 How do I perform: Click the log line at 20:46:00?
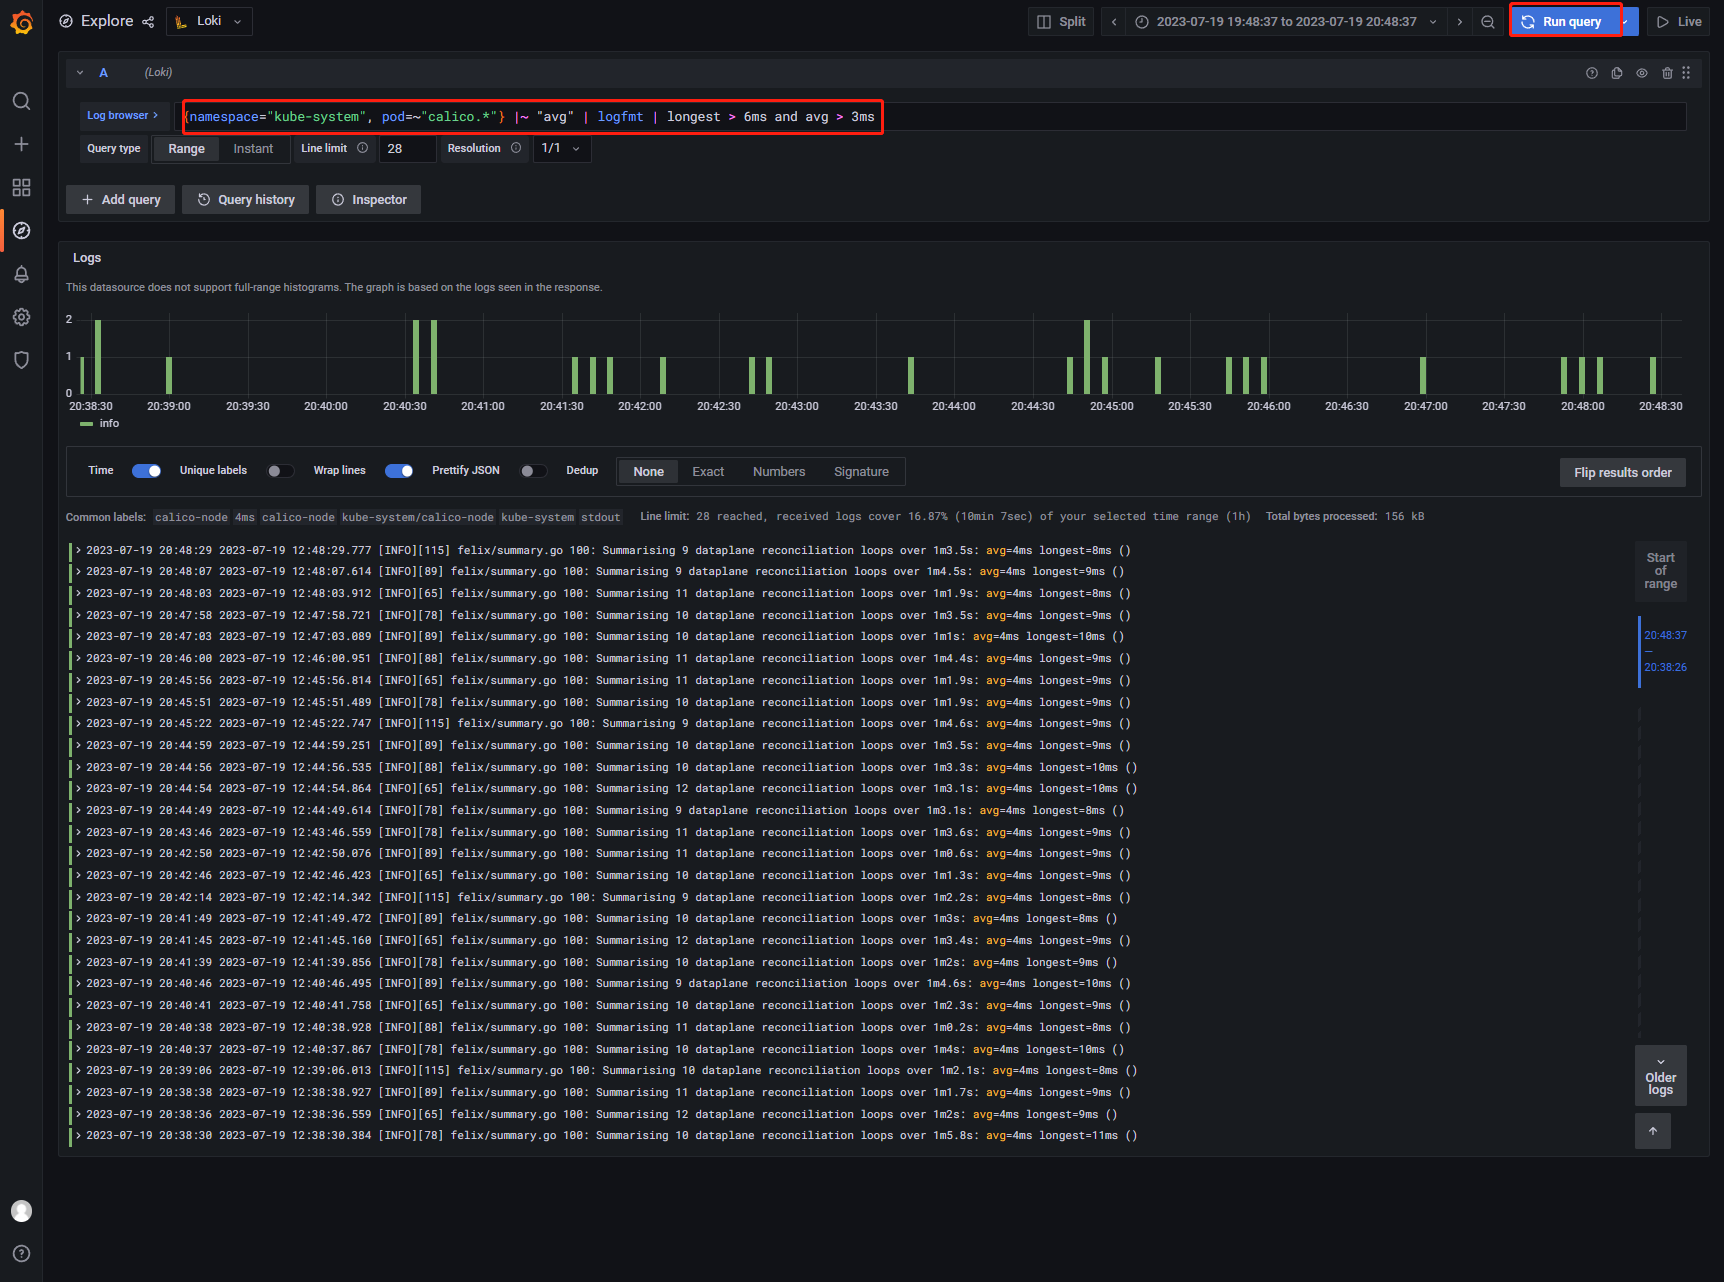[608, 659]
